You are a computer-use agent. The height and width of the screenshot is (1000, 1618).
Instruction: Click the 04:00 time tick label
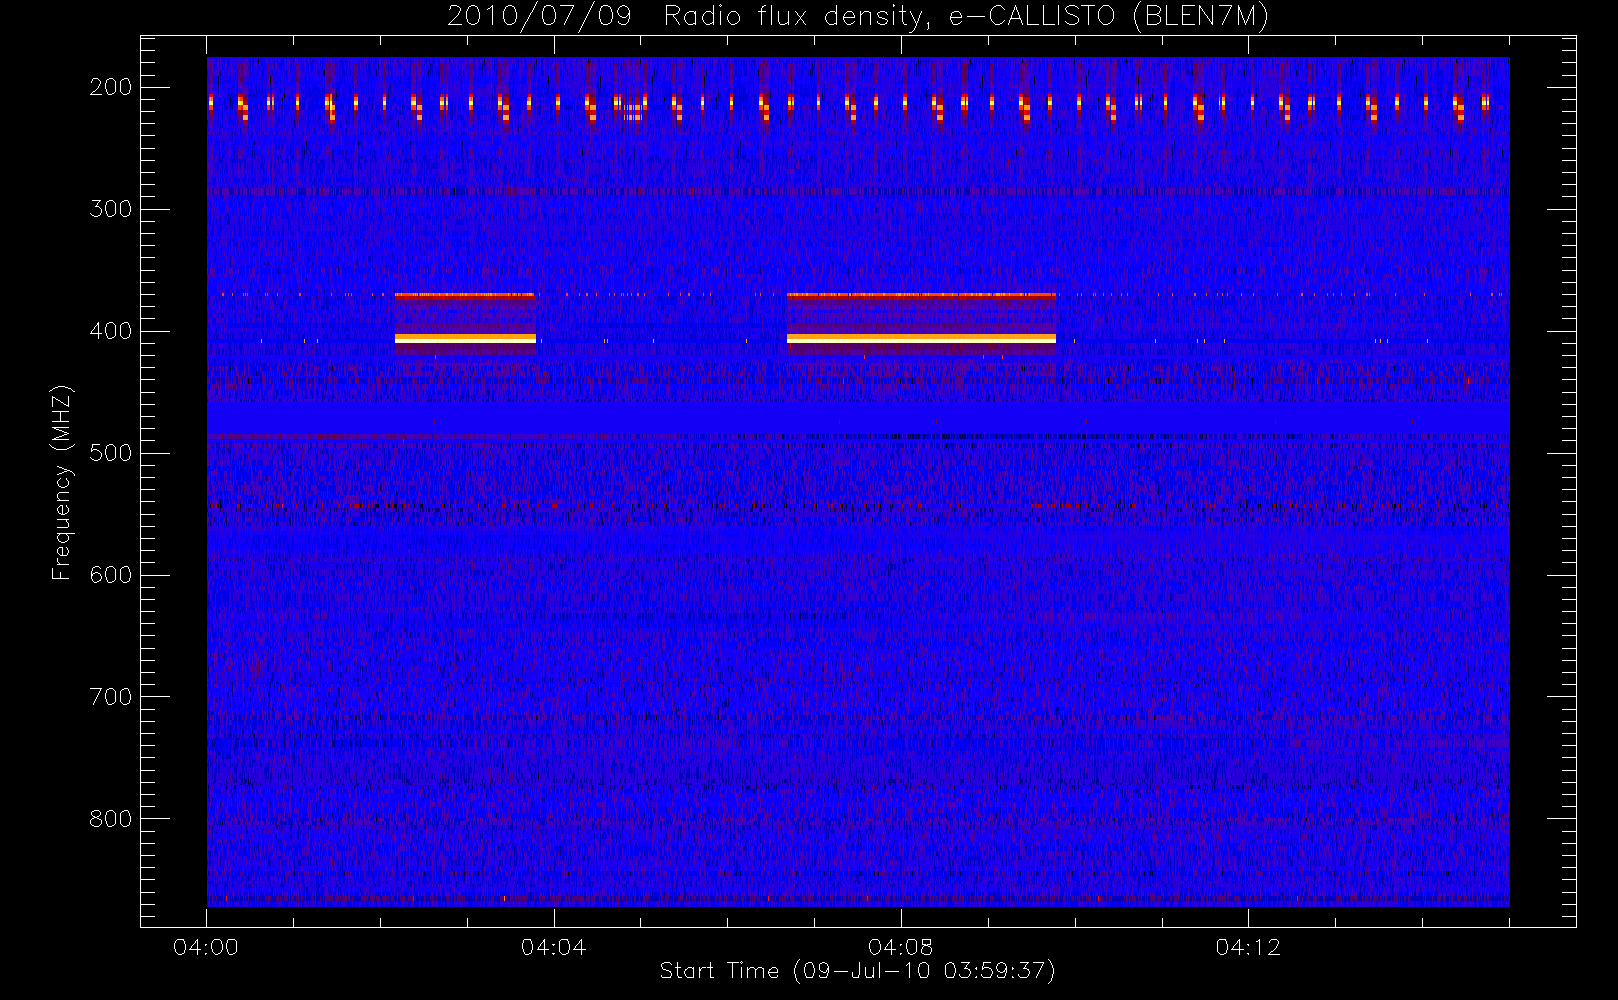pyautogui.click(x=206, y=947)
